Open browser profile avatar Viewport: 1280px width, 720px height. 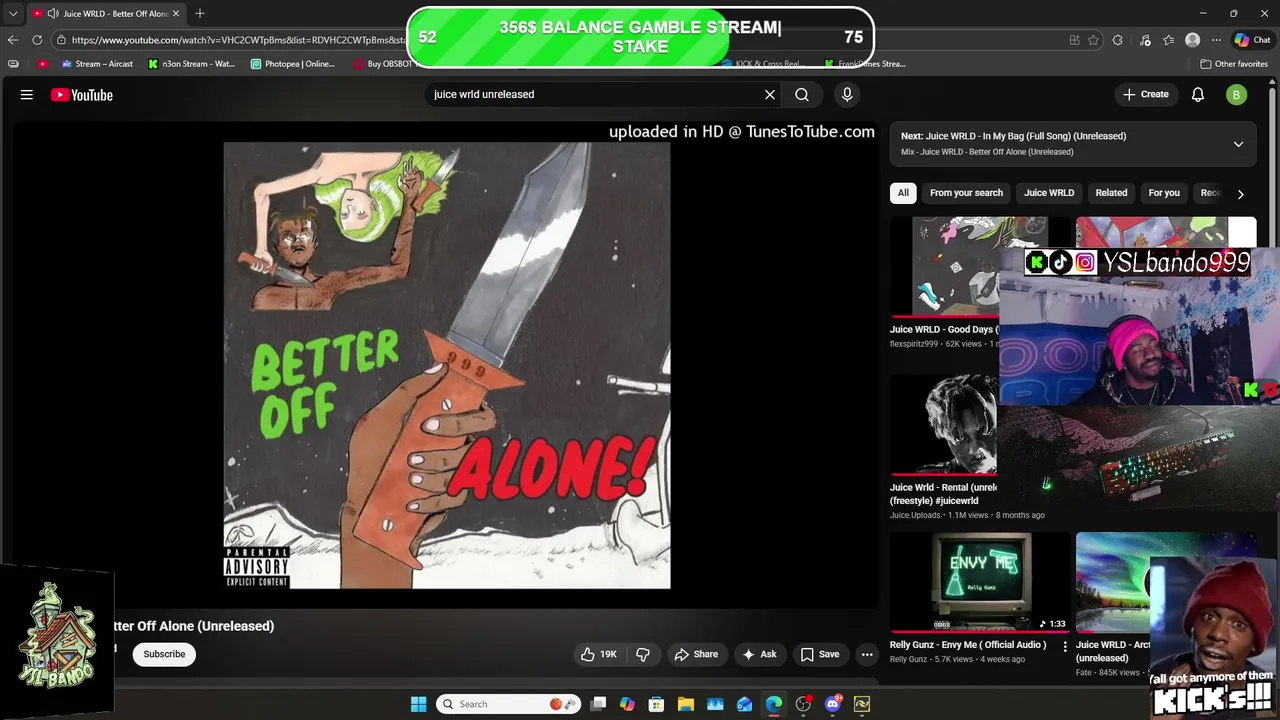tap(1192, 40)
